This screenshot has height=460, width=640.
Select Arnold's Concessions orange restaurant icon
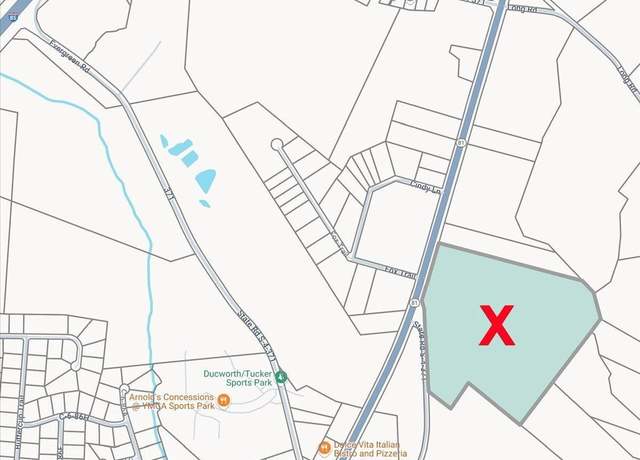[223, 401]
